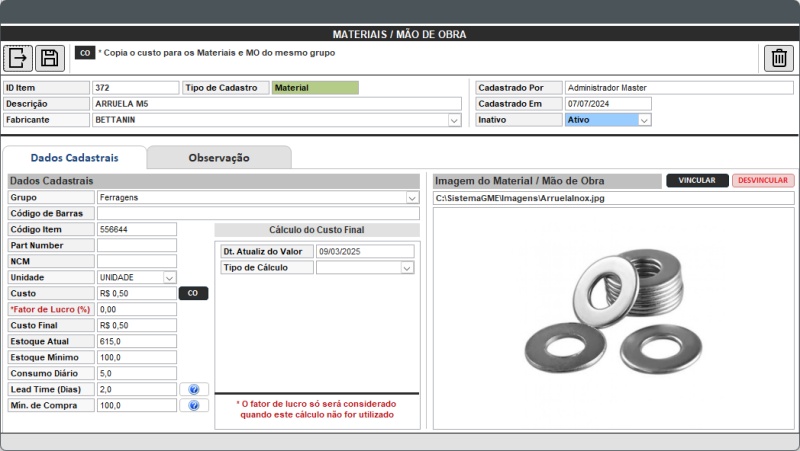The height and width of the screenshot is (451, 800).
Task: Click the DESVINCULAR button
Action: tap(763, 181)
